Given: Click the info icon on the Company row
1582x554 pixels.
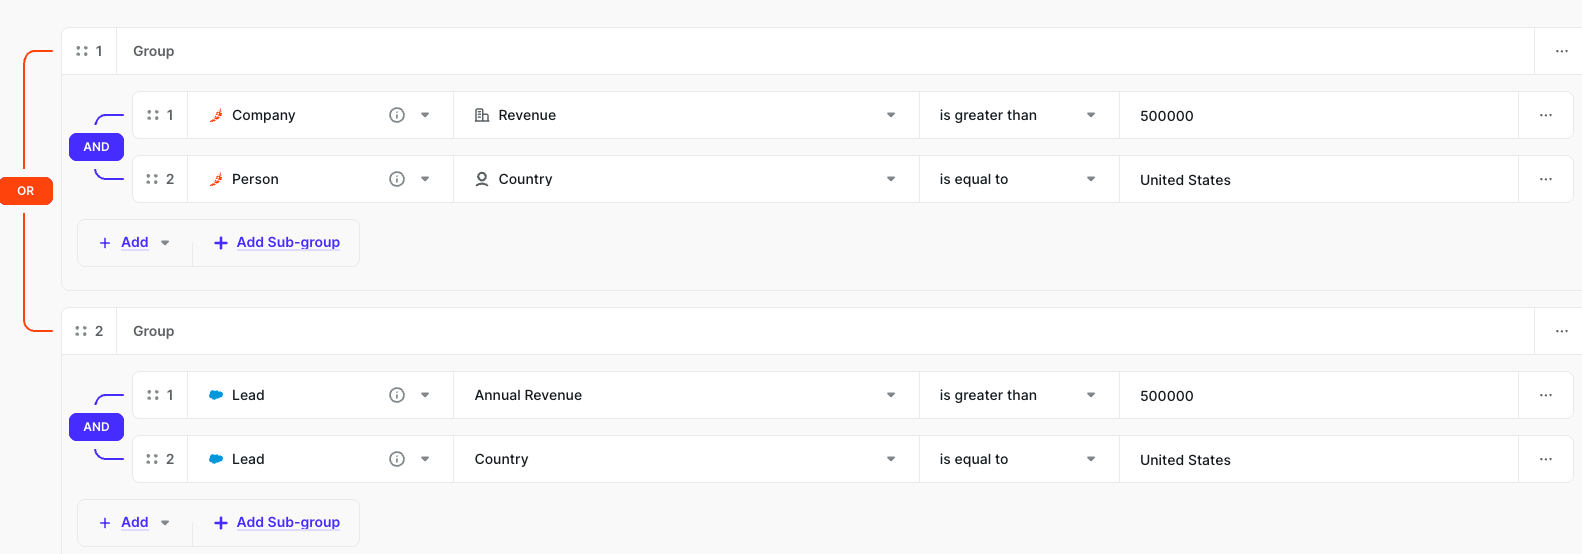Looking at the screenshot, I should (397, 115).
